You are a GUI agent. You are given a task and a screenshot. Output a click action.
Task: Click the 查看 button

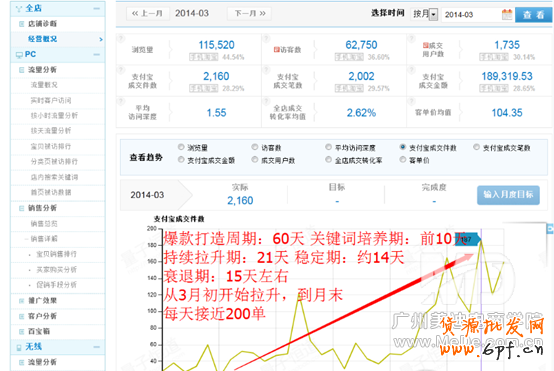[x=533, y=15]
